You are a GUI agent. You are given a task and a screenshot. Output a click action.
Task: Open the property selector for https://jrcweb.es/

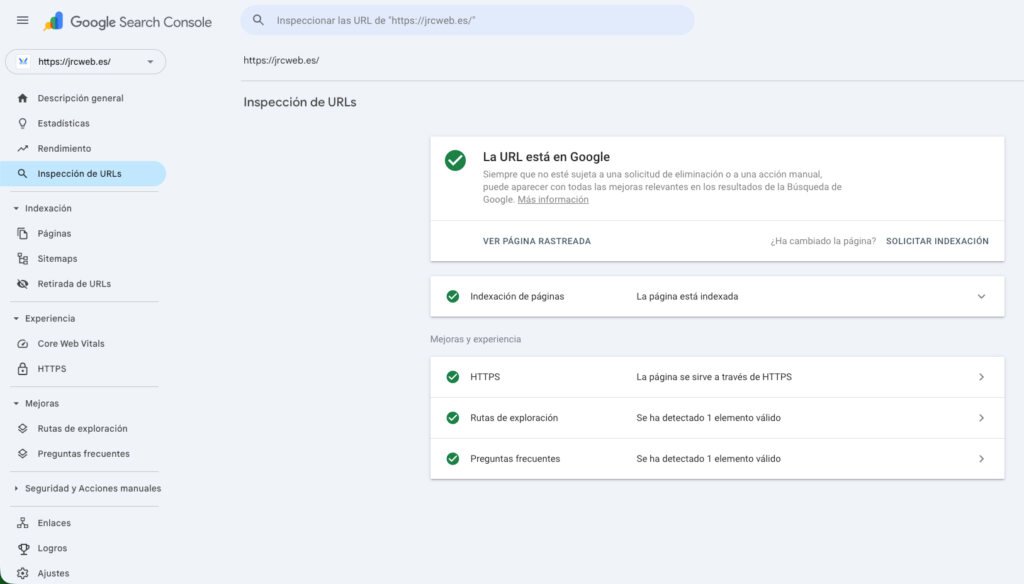tap(85, 61)
